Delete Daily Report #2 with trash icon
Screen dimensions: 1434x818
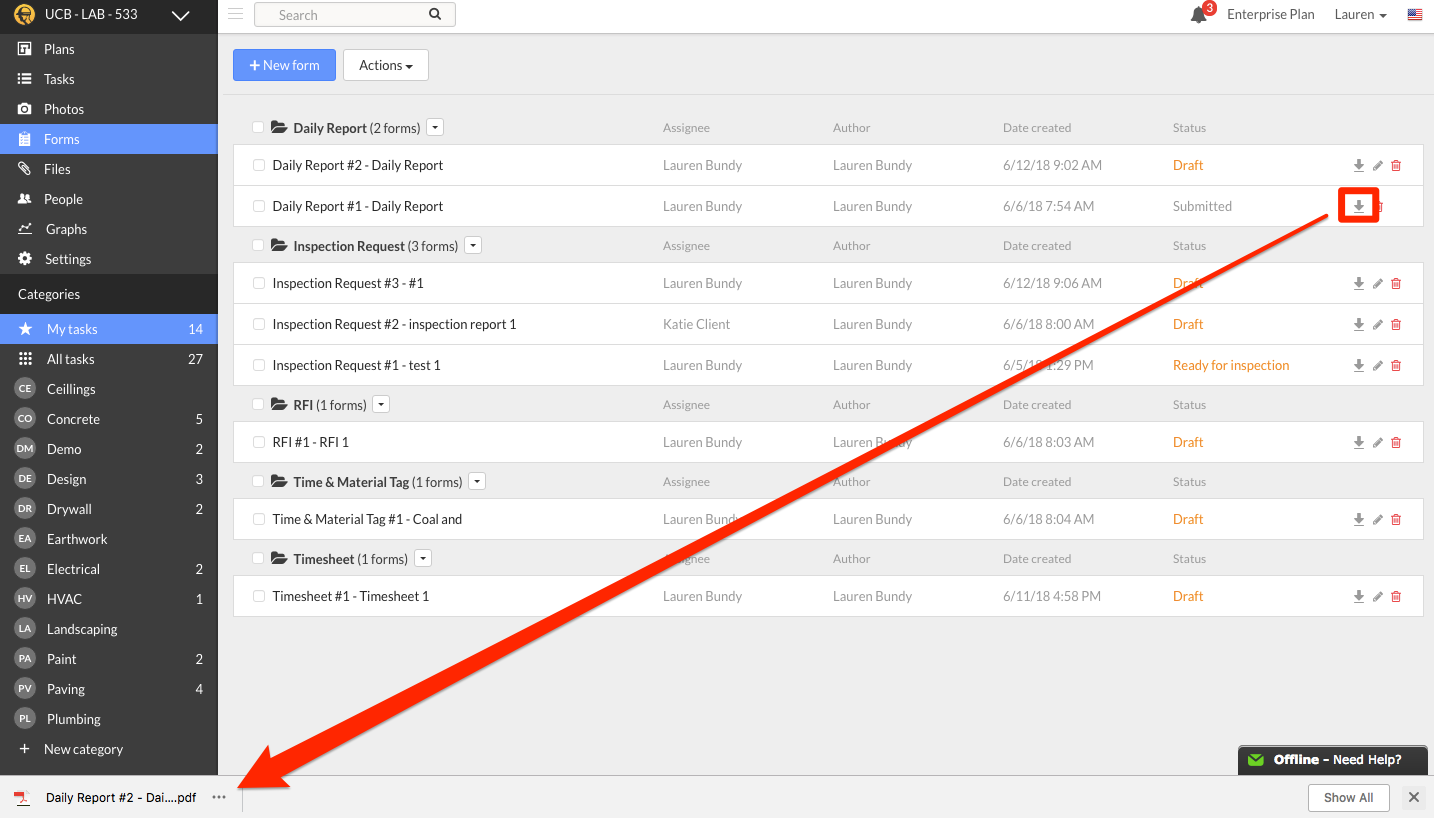click(1396, 166)
